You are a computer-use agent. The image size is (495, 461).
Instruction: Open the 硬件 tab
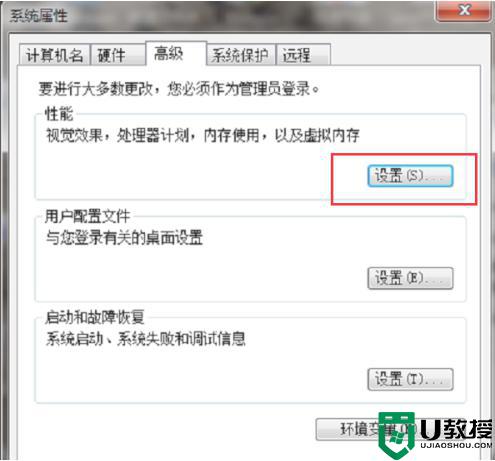(118, 55)
